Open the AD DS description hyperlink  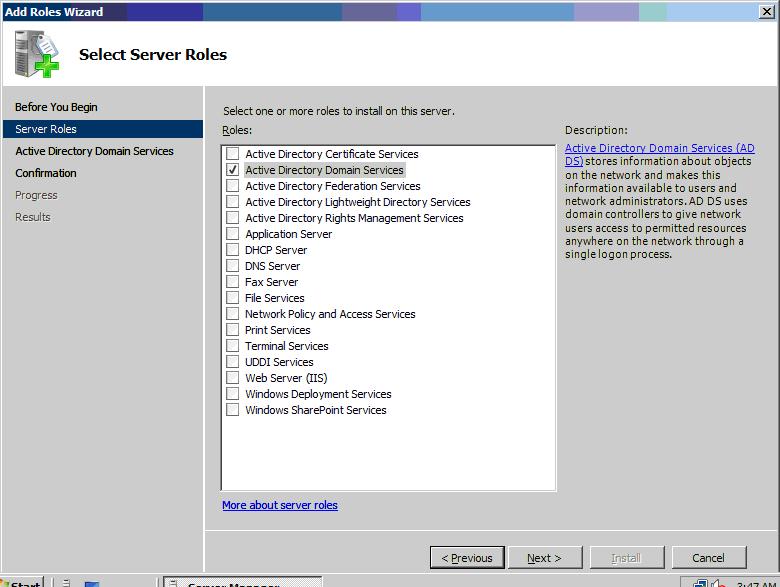[x=659, y=149]
